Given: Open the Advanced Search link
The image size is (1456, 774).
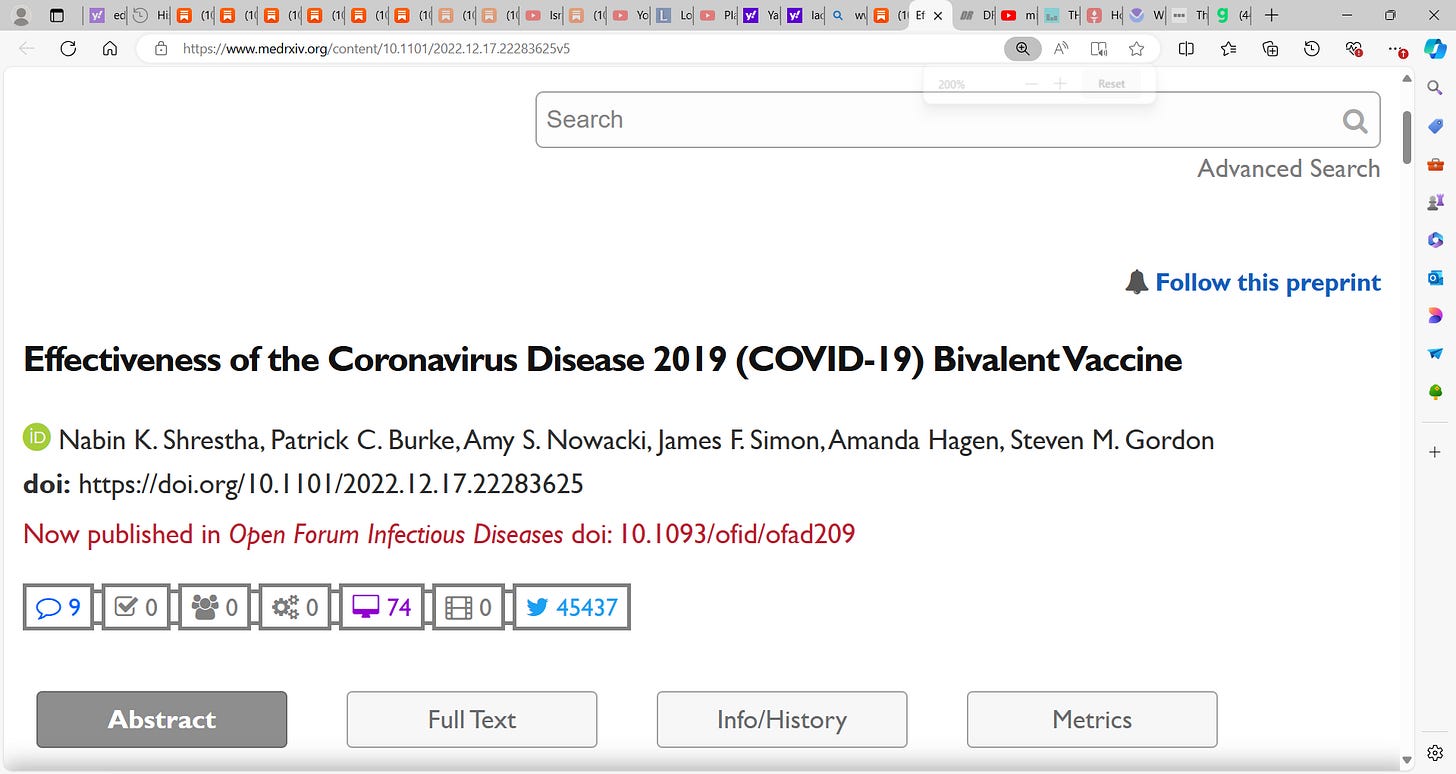Looking at the screenshot, I should 1289,168.
